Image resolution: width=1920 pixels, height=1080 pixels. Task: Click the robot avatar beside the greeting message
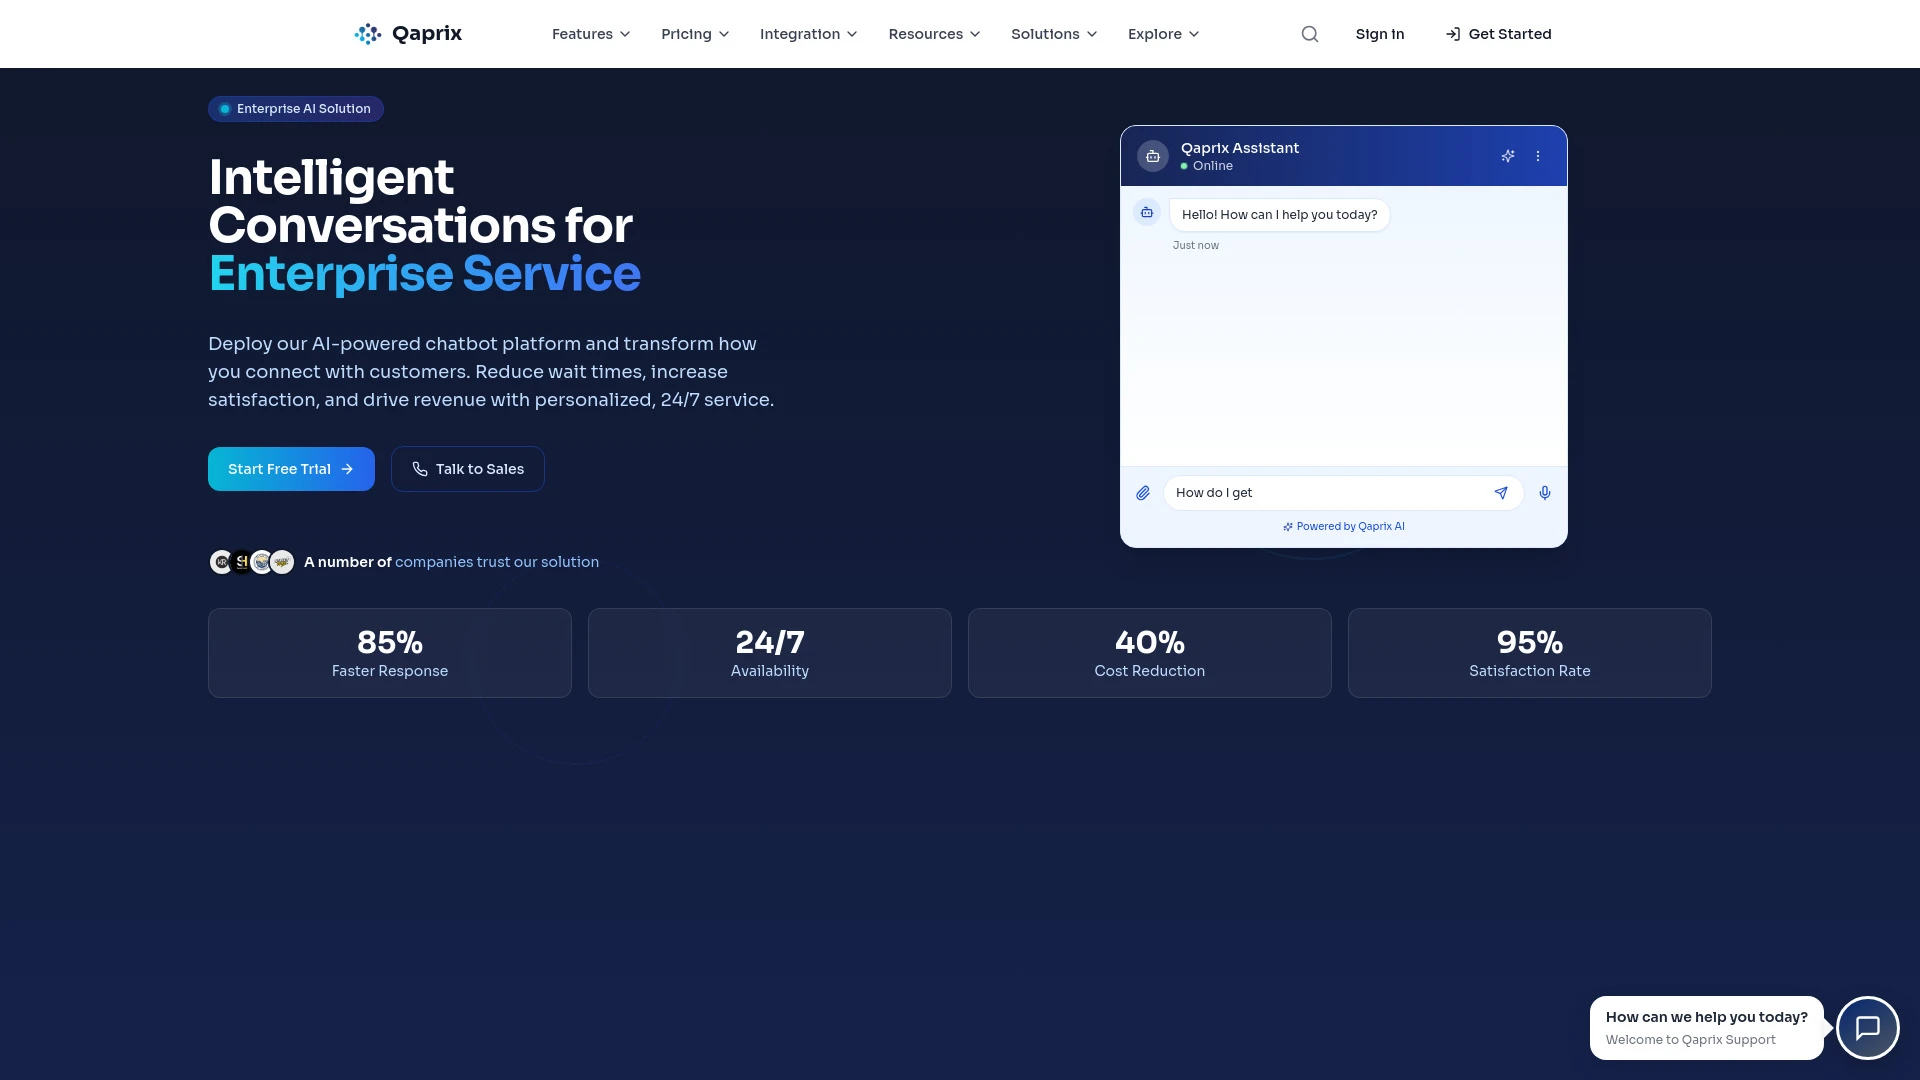coord(1147,212)
